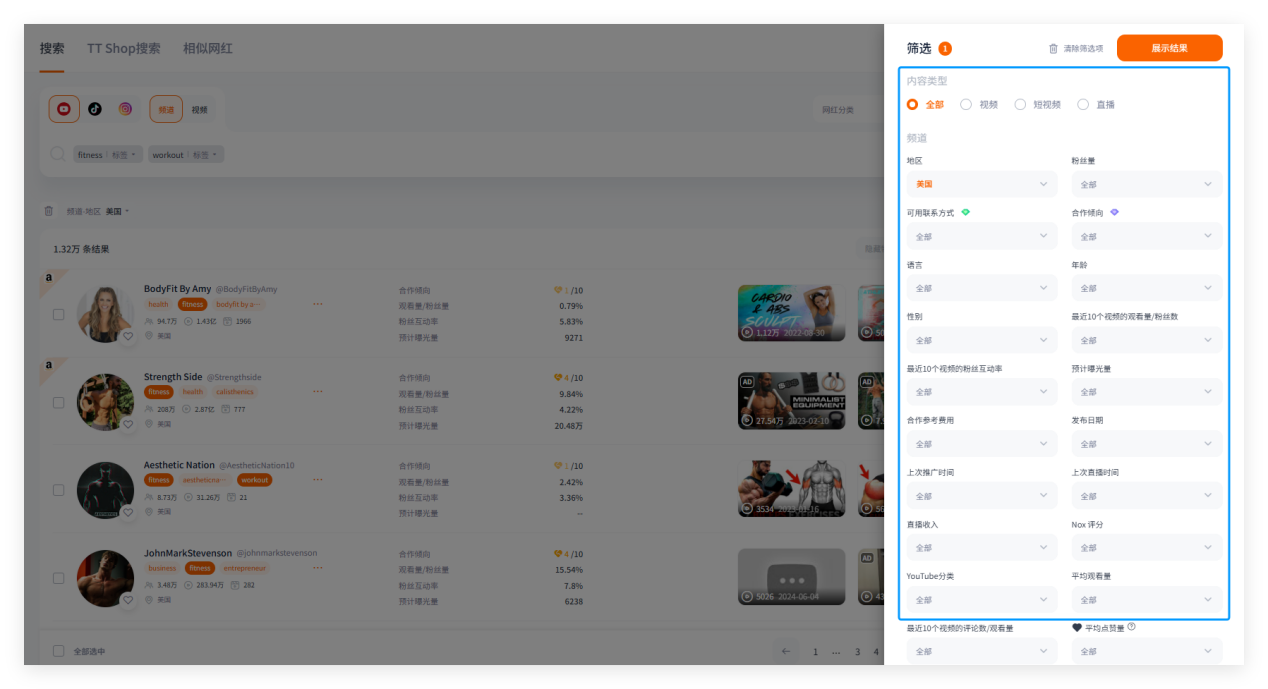Tick the checkbox for Strength Side row
Image resolution: width=1268 pixels, height=689 pixels.
pyautogui.click(x=58, y=402)
